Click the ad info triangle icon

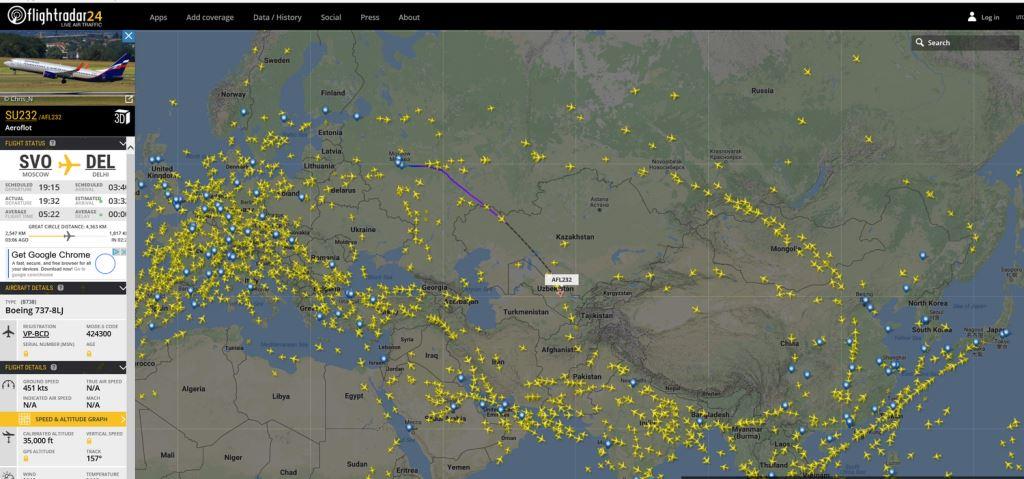(116, 252)
